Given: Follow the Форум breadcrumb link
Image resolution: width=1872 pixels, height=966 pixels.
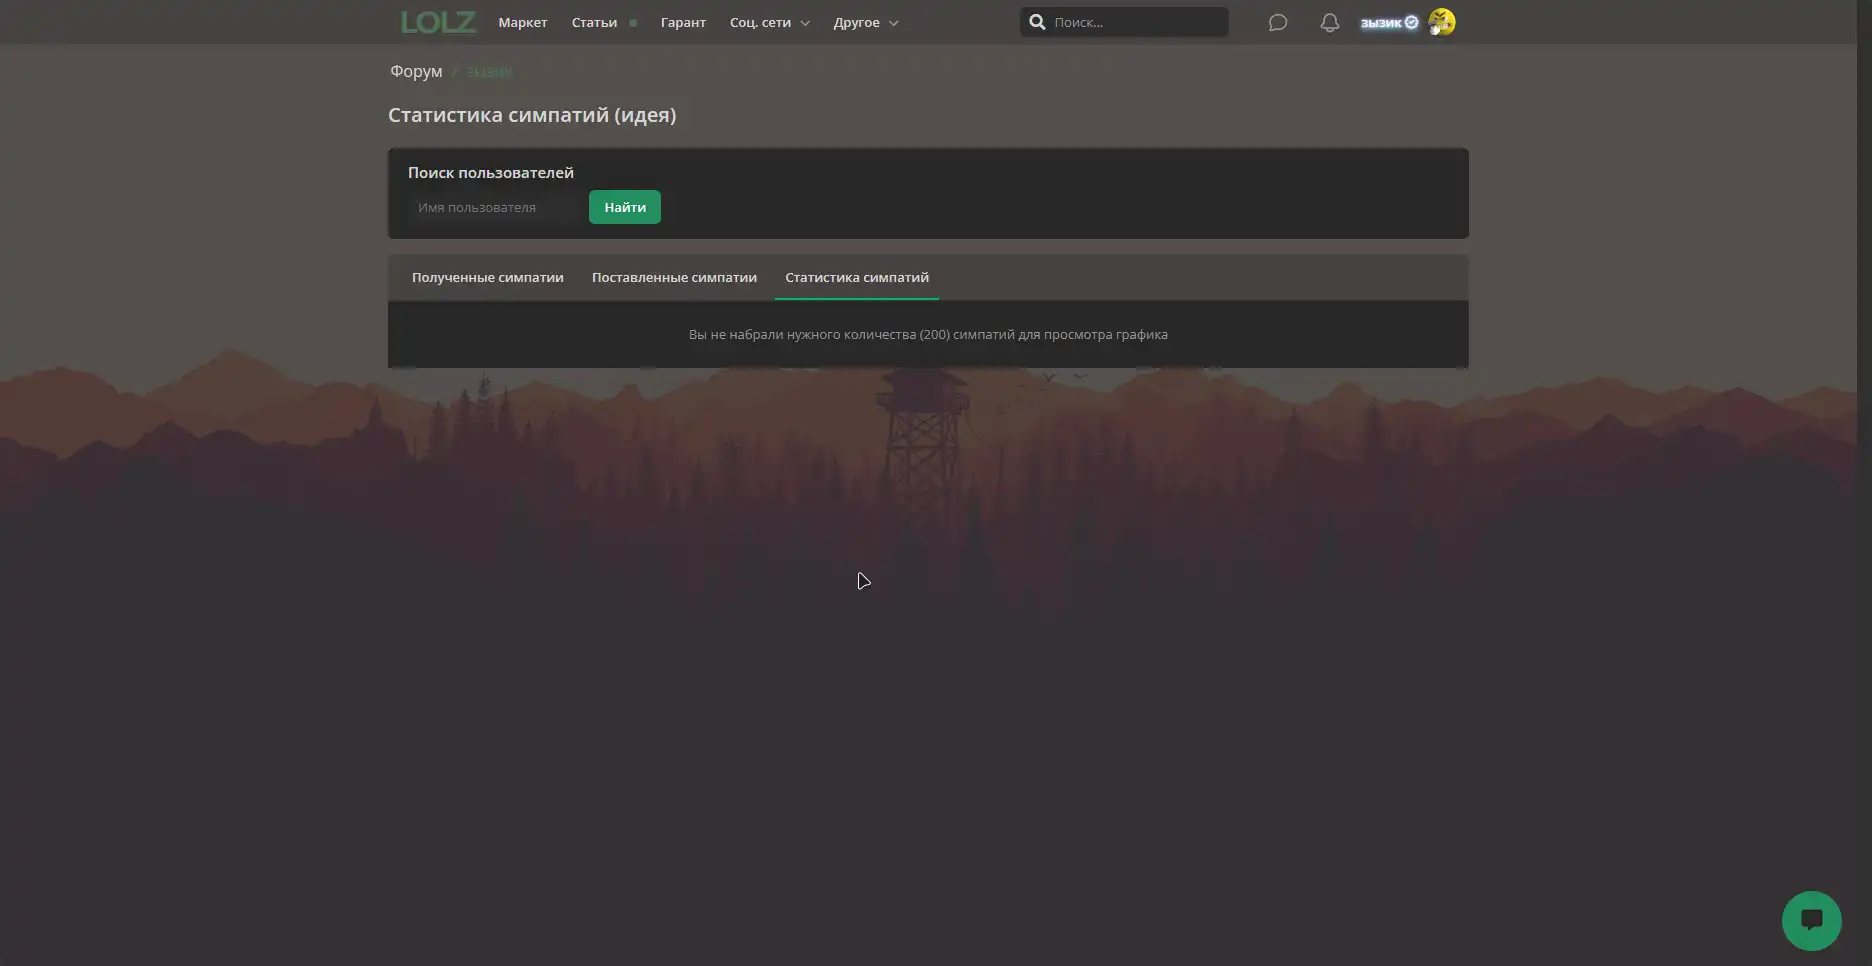Looking at the screenshot, I should click(416, 71).
